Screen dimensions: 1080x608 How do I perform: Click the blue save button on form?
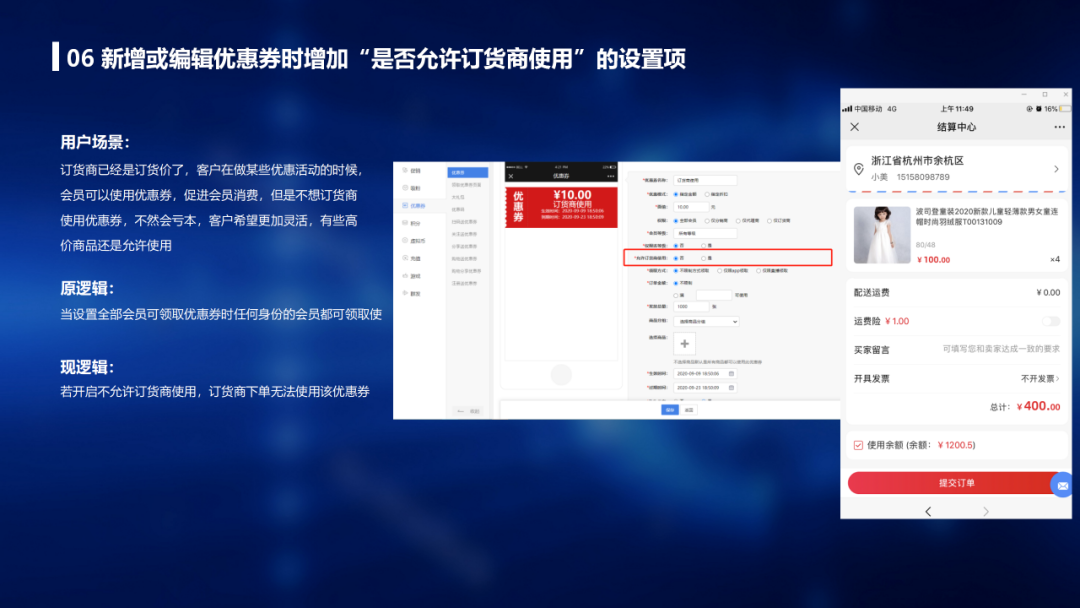point(669,409)
